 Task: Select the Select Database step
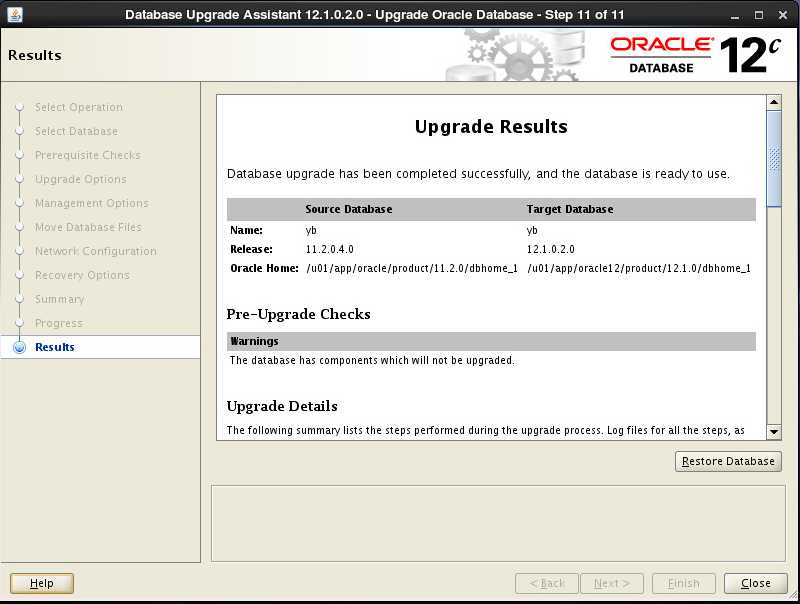[x=76, y=131]
